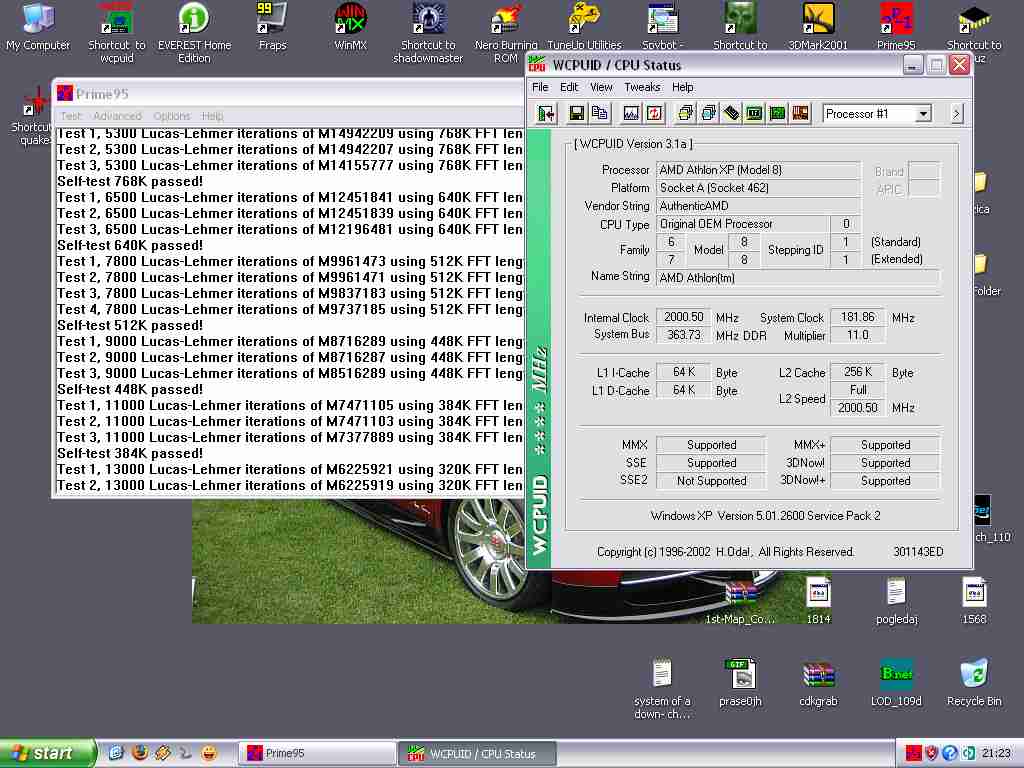The height and width of the screenshot is (768, 1024).
Task: Open the EVEREST Home Edition desktop icon
Action: [x=194, y=20]
